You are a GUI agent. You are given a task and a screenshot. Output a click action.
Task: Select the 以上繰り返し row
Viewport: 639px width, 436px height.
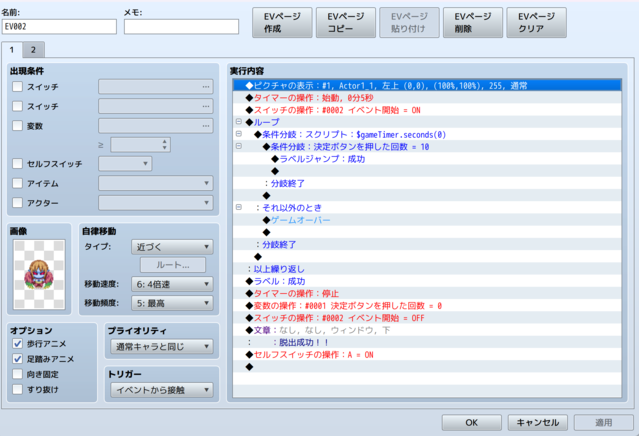427,269
